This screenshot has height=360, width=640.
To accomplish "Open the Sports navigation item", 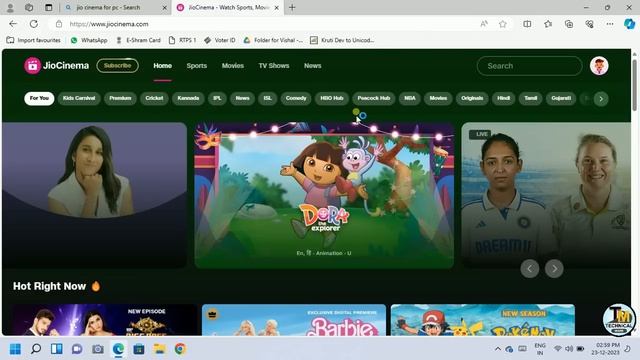I will point(197,66).
